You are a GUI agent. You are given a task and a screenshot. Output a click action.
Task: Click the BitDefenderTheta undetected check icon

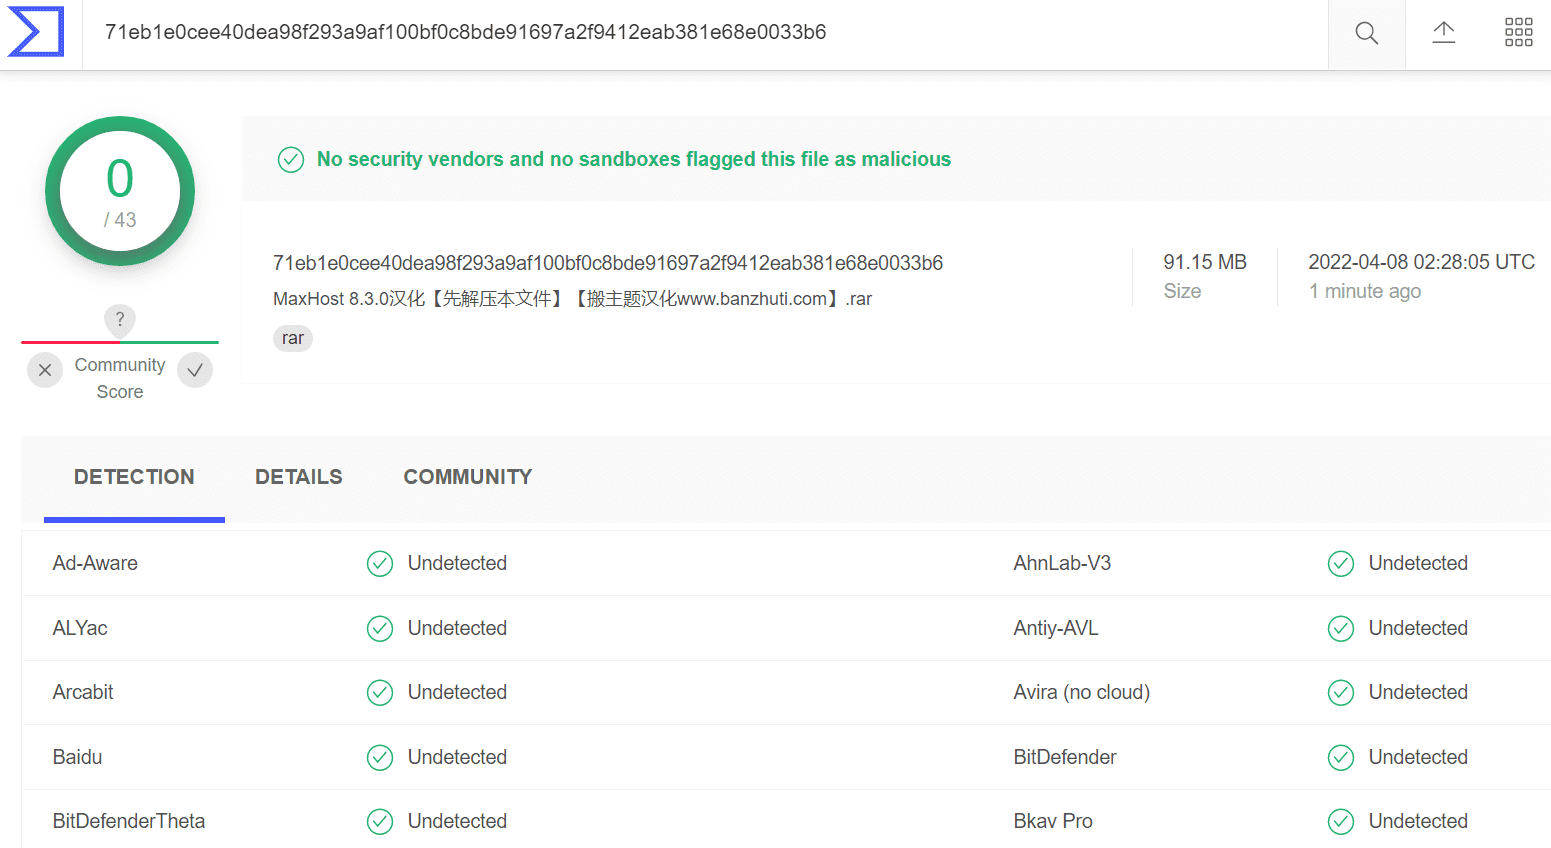click(x=380, y=821)
